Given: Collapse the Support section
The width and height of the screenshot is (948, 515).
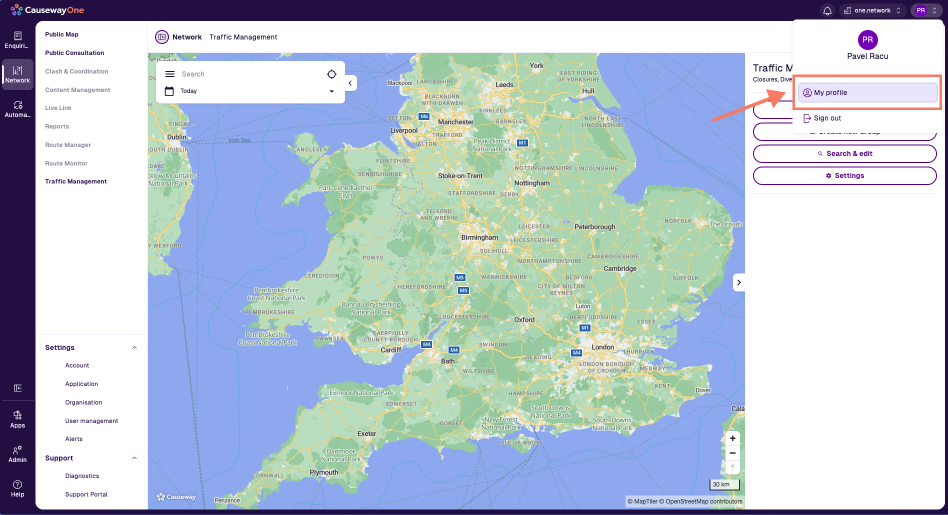Looking at the screenshot, I should coord(135,458).
